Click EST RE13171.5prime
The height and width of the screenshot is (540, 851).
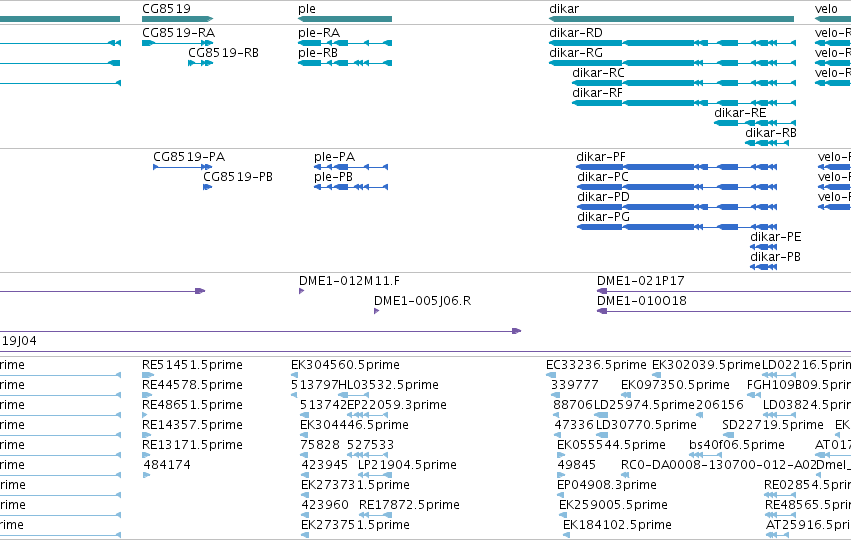pyautogui.click(x=192, y=446)
